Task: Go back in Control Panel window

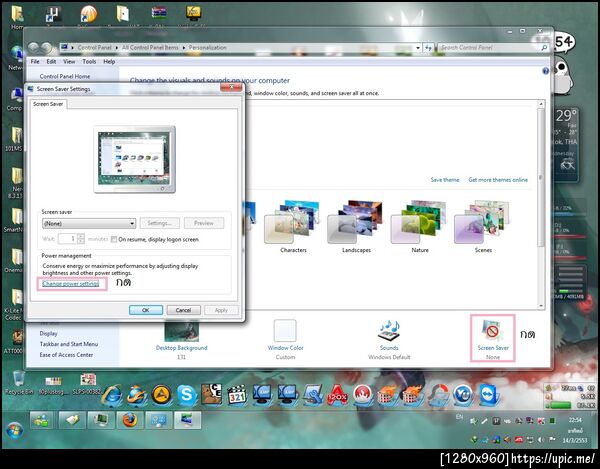Action: [x=34, y=47]
